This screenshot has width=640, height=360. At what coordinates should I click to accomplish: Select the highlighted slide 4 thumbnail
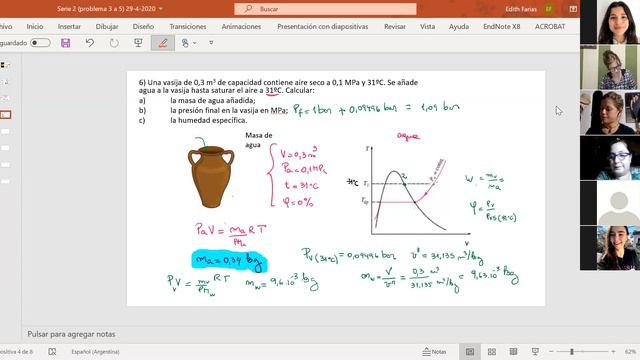6,115
